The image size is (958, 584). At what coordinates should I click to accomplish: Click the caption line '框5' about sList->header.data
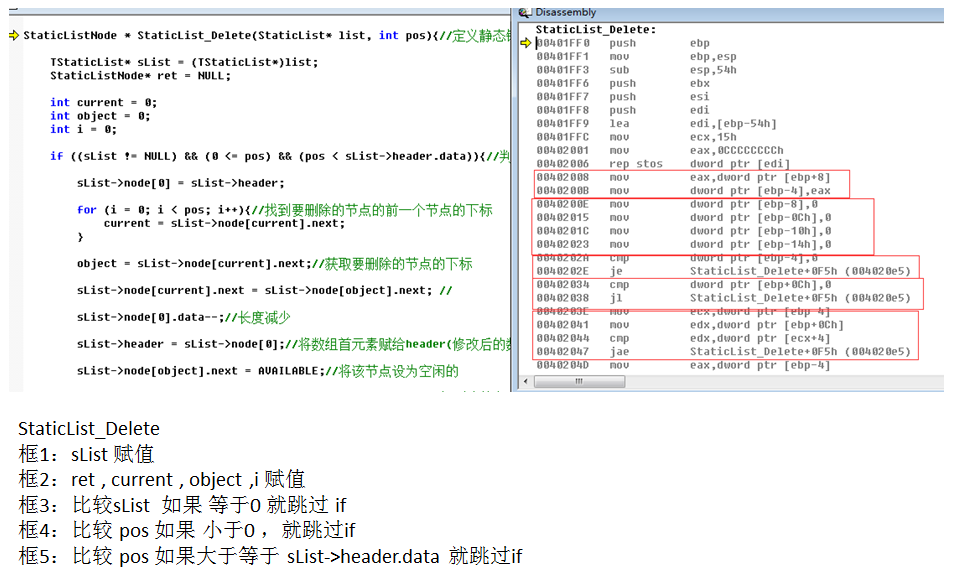pos(271,557)
